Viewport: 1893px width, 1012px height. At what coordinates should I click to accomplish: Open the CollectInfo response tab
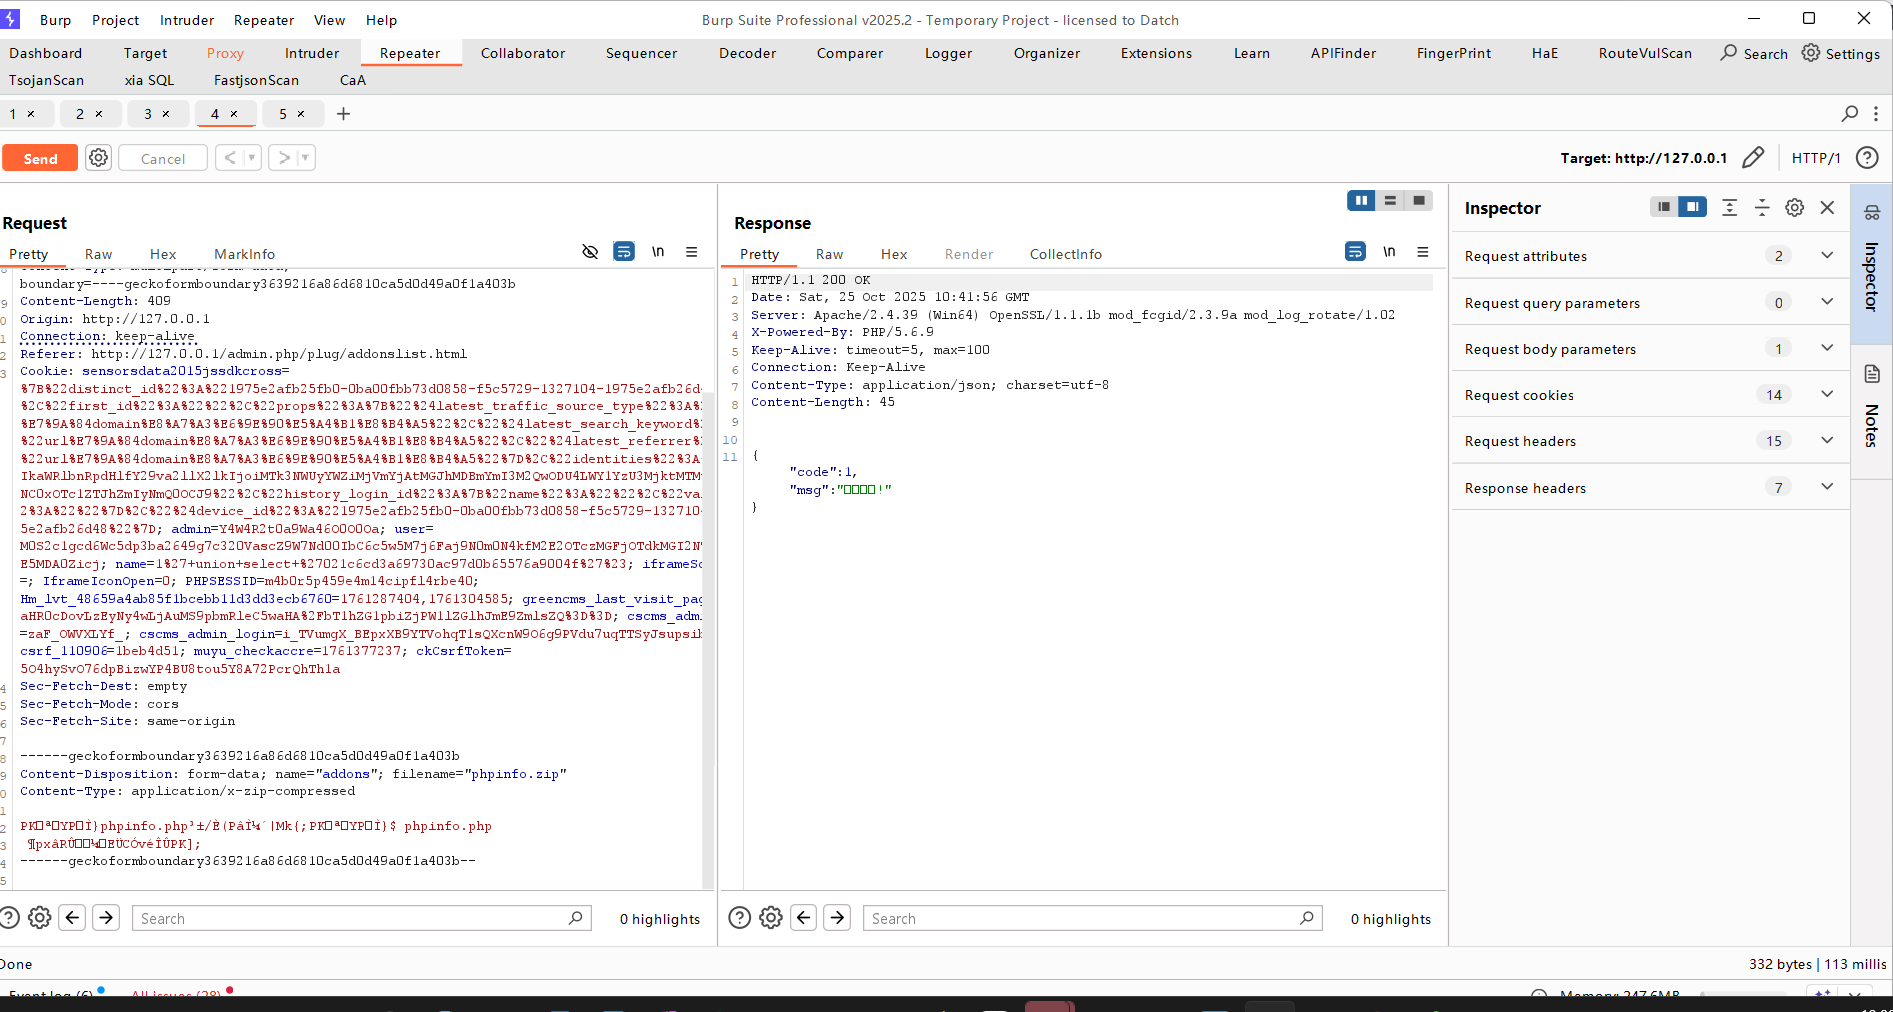(x=1065, y=254)
